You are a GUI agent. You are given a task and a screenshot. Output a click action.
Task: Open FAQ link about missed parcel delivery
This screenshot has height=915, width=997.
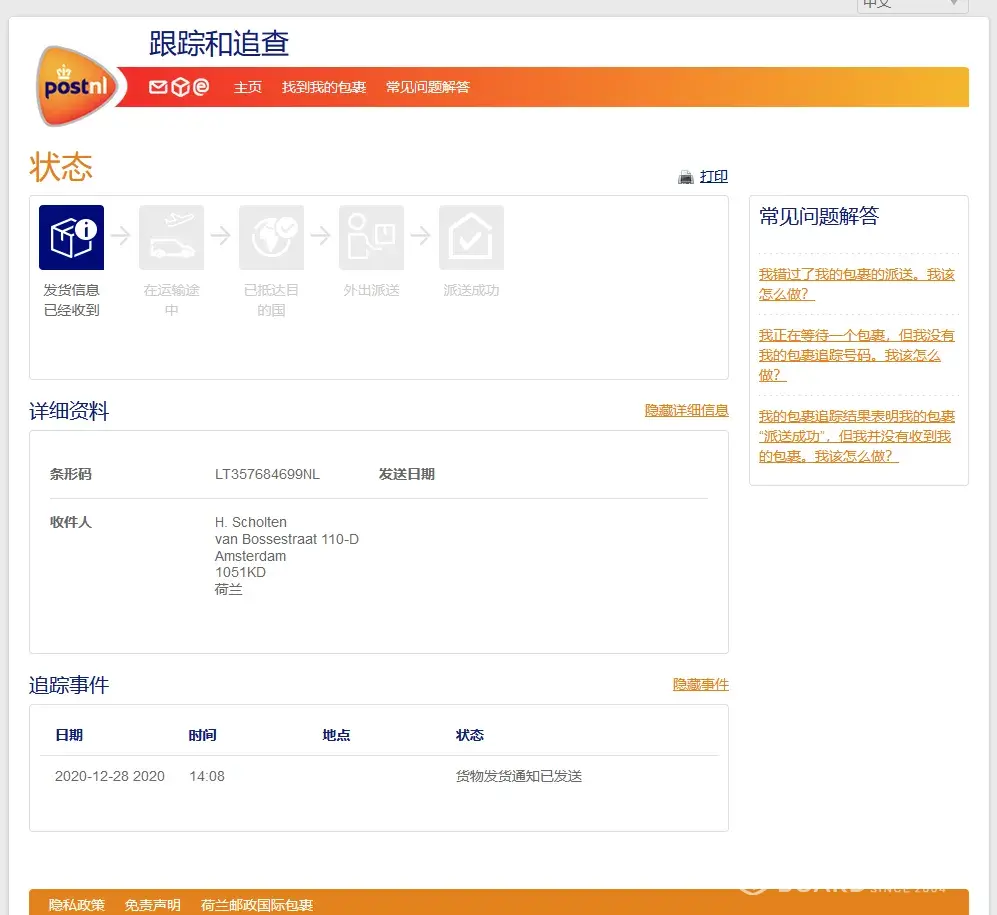[x=856, y=284]
